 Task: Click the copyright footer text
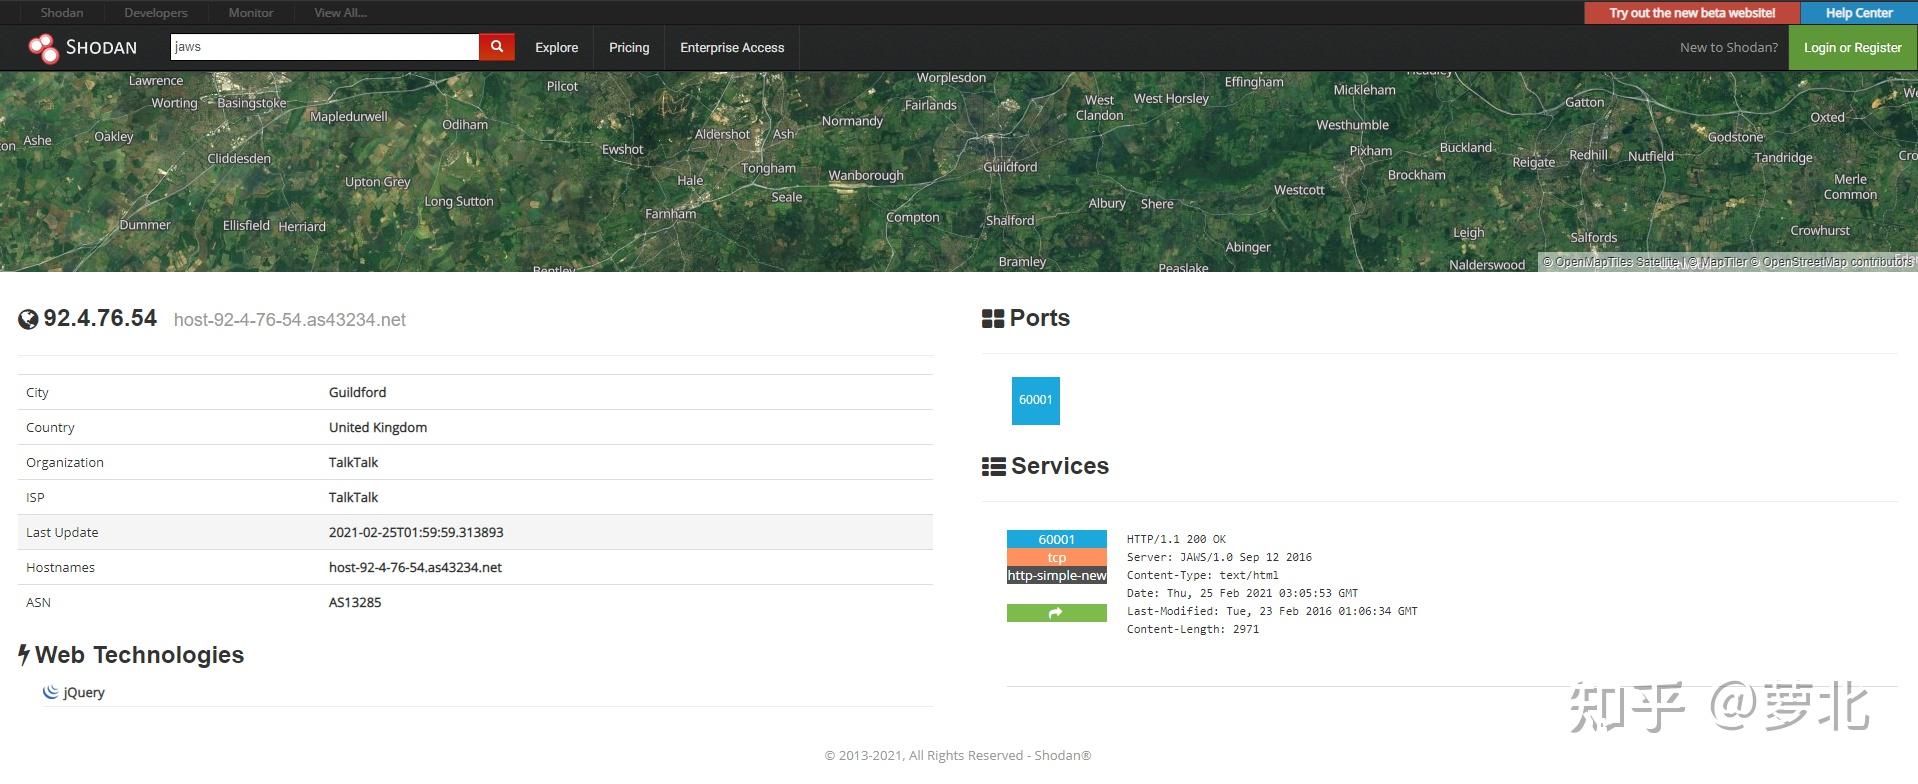click(x=958, y=755)
